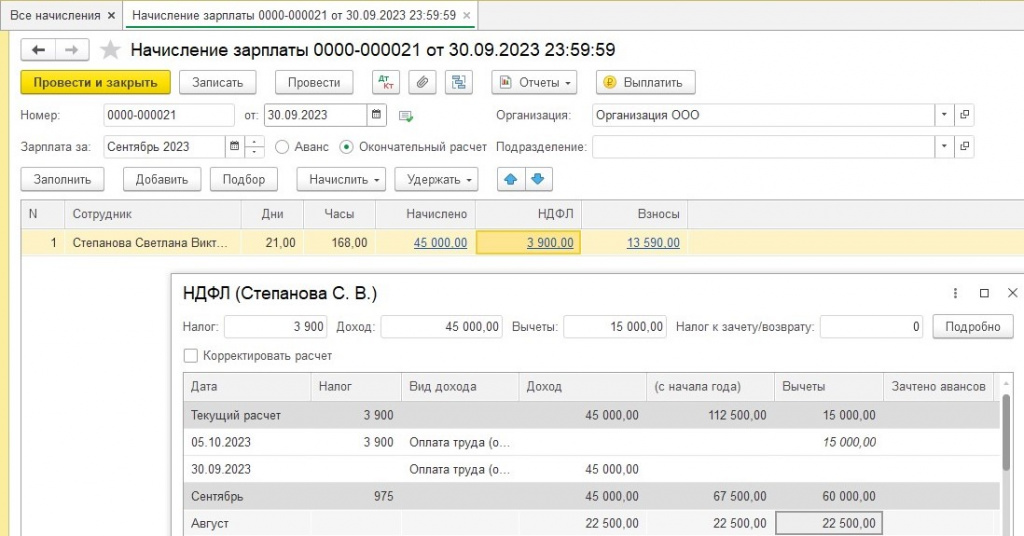Select Аванс radio option
Viewport: 1024px width, 536px height.
click(282, 147)
